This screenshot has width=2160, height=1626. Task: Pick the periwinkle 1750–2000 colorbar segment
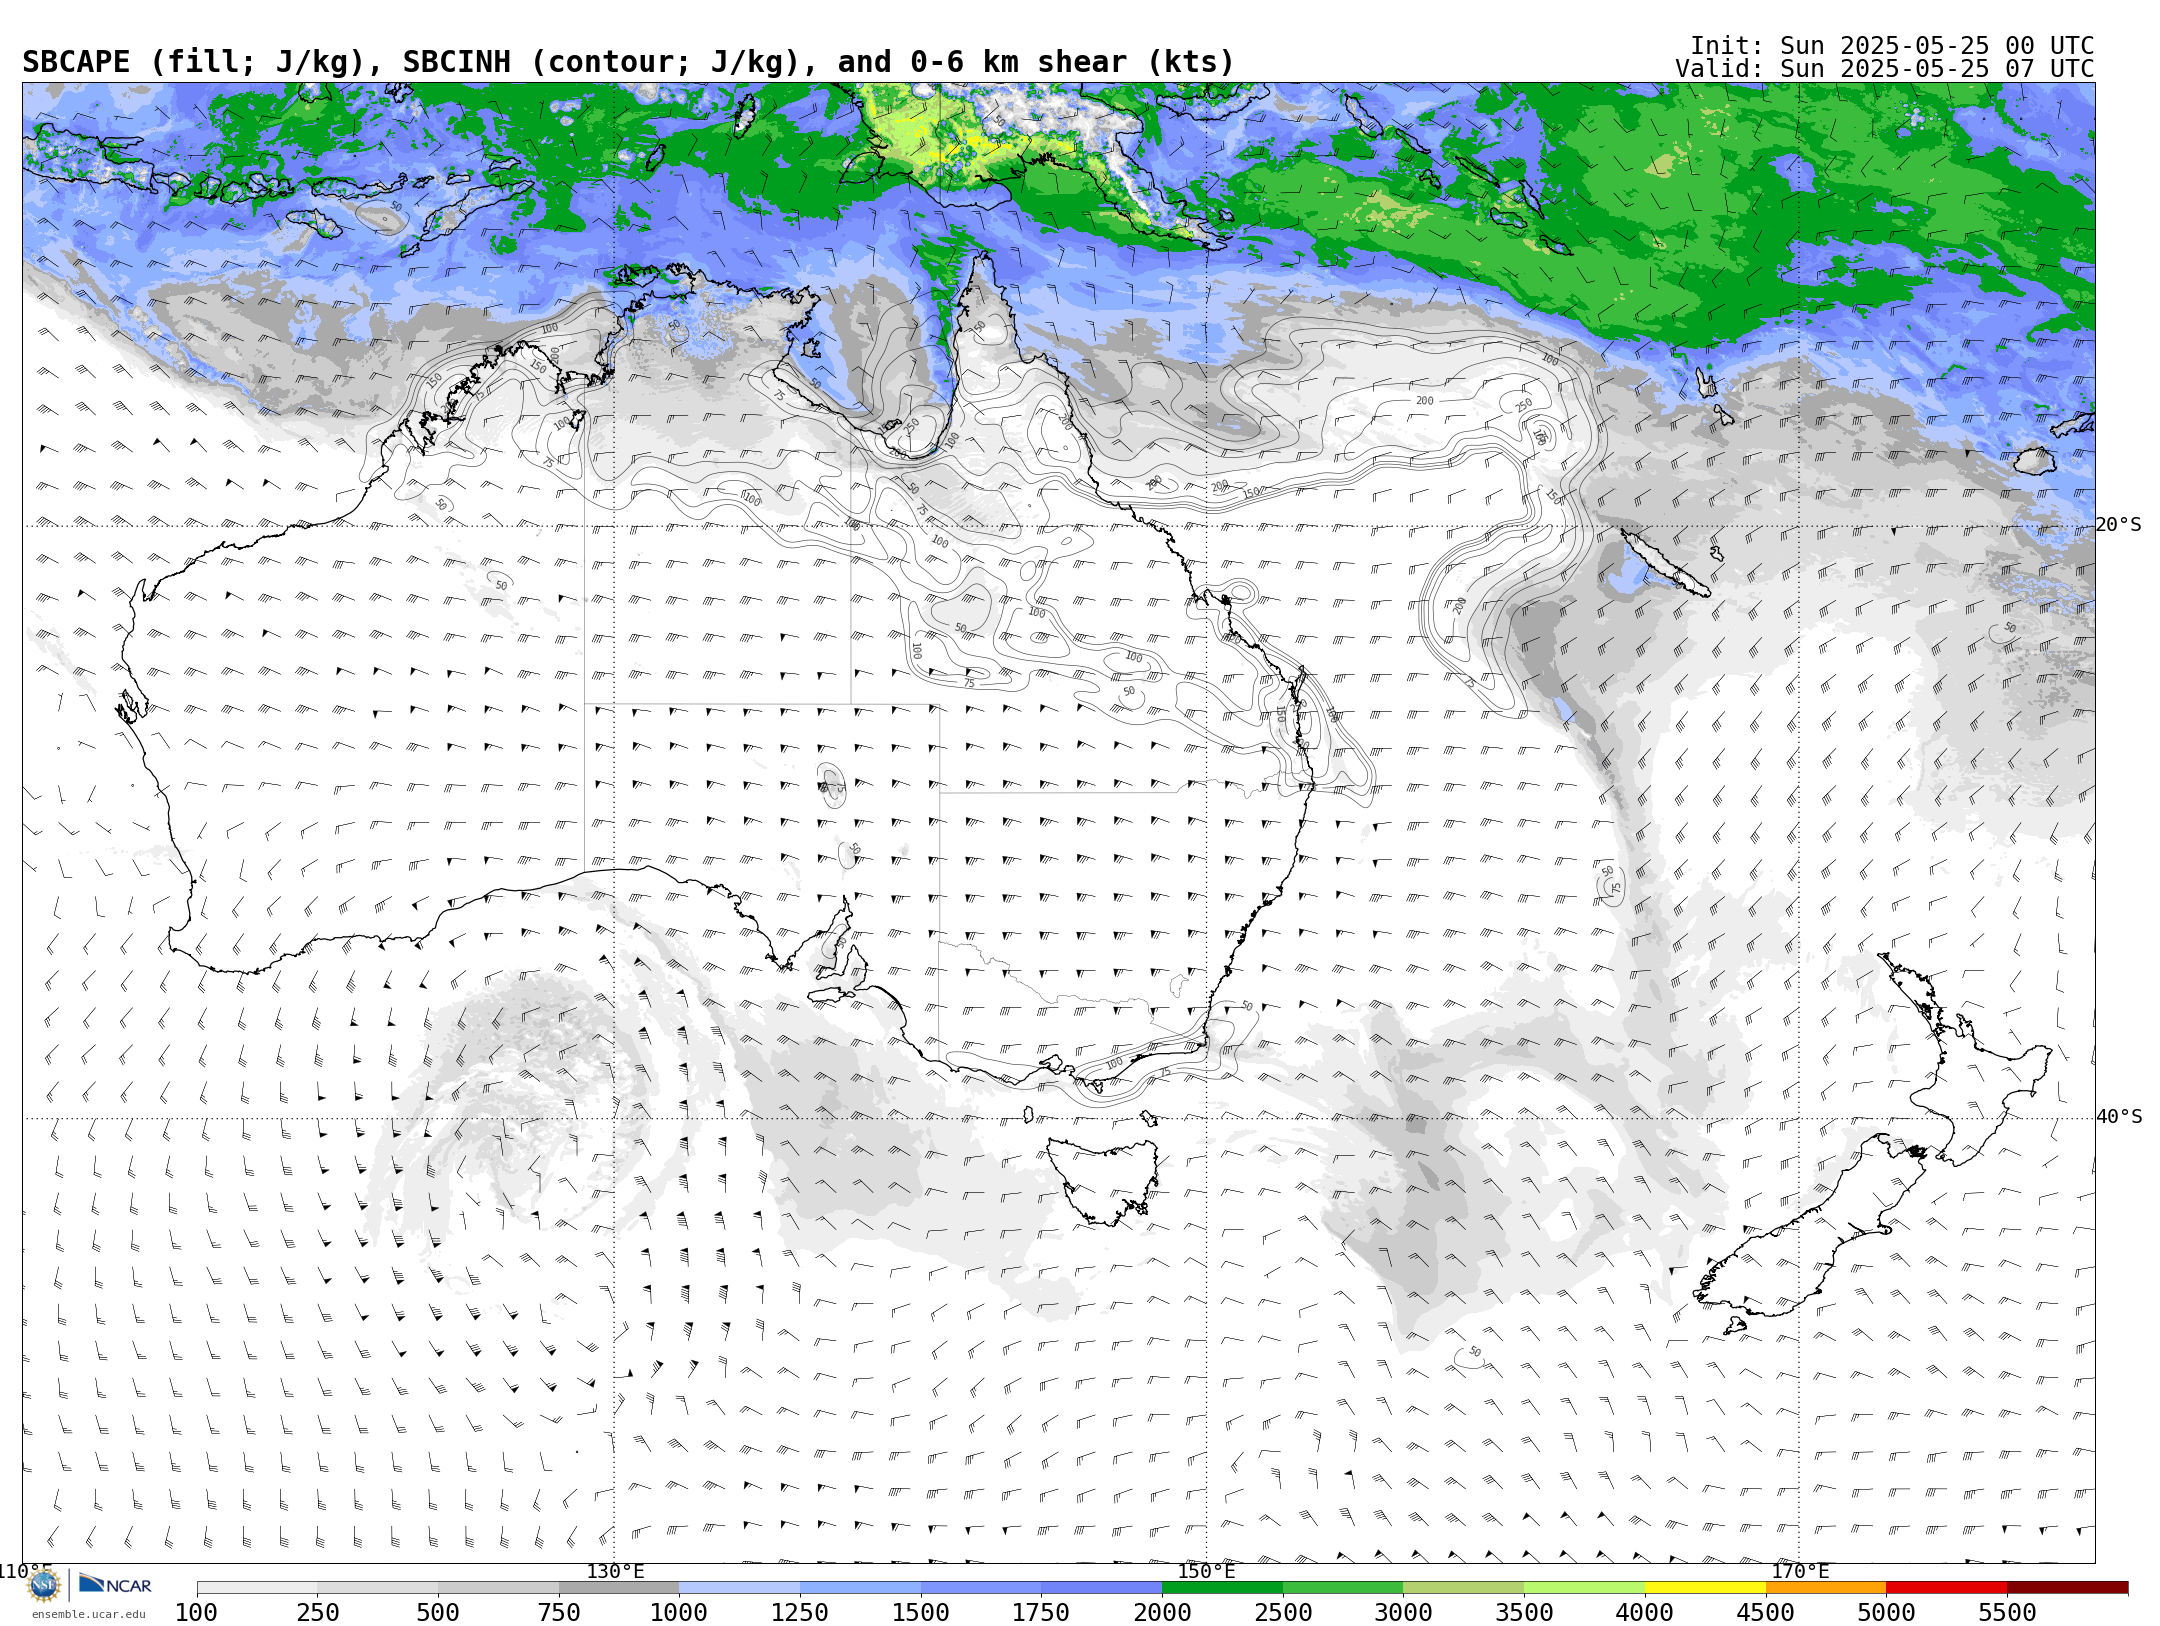pos(1101,1588)
